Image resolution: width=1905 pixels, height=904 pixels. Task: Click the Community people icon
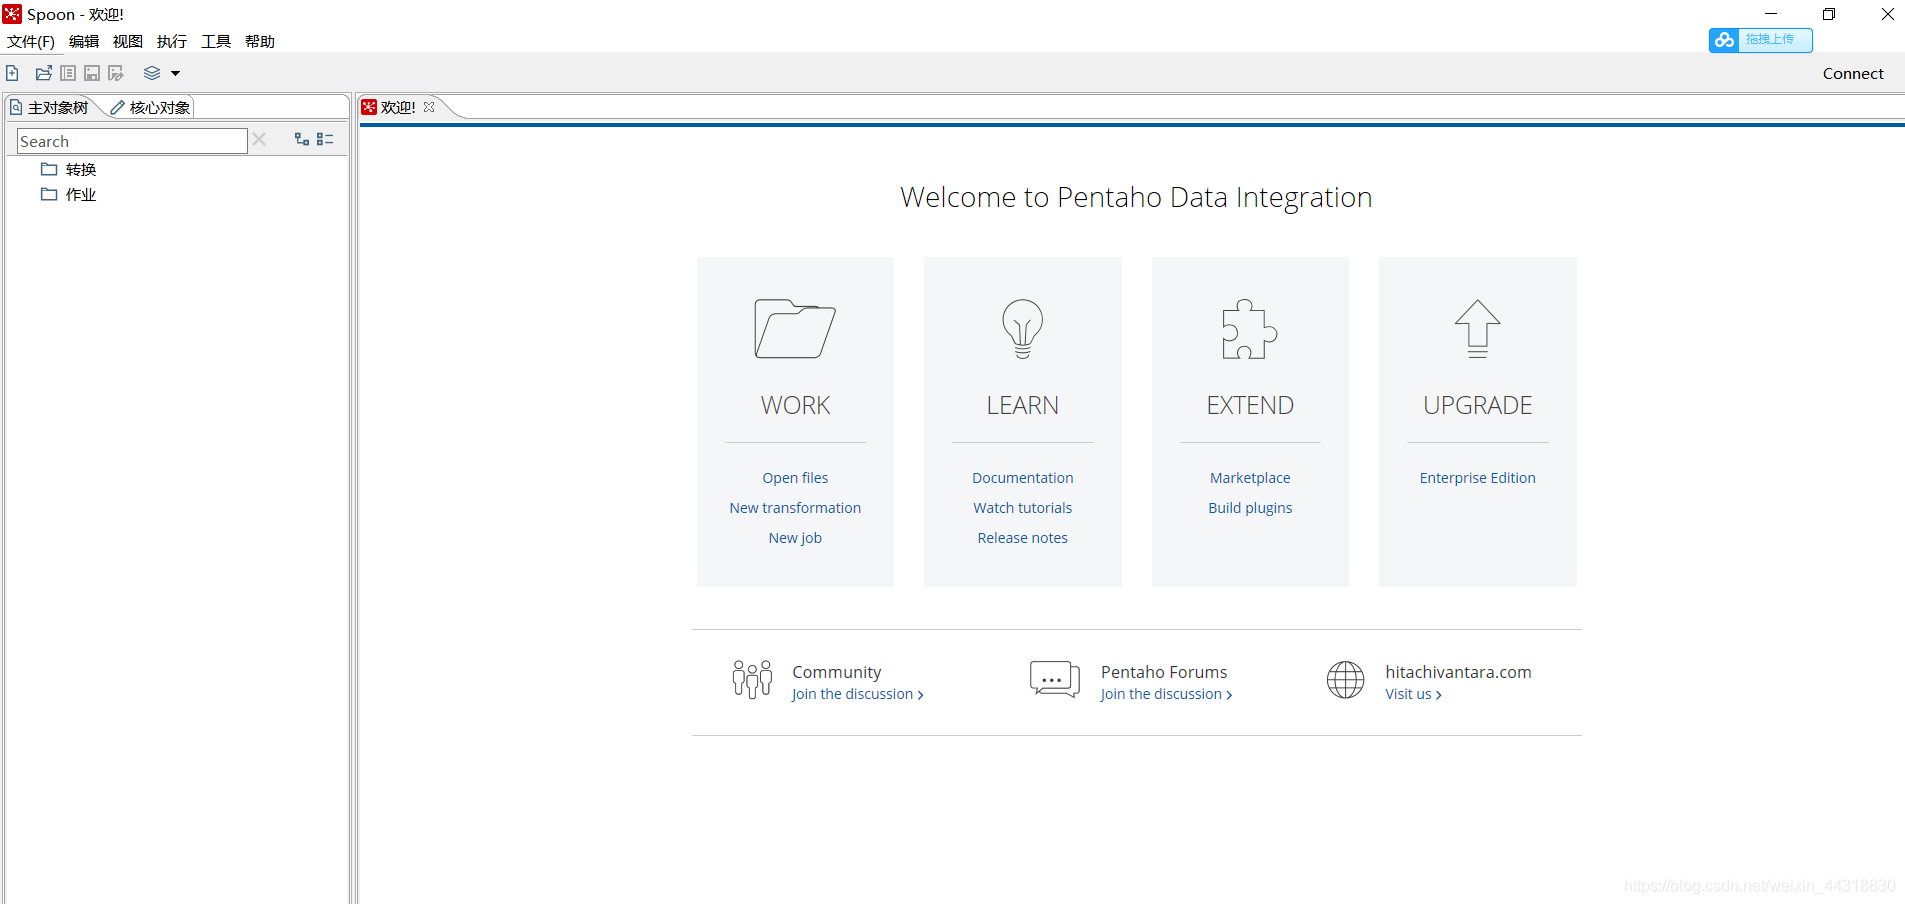pos(752,679)
